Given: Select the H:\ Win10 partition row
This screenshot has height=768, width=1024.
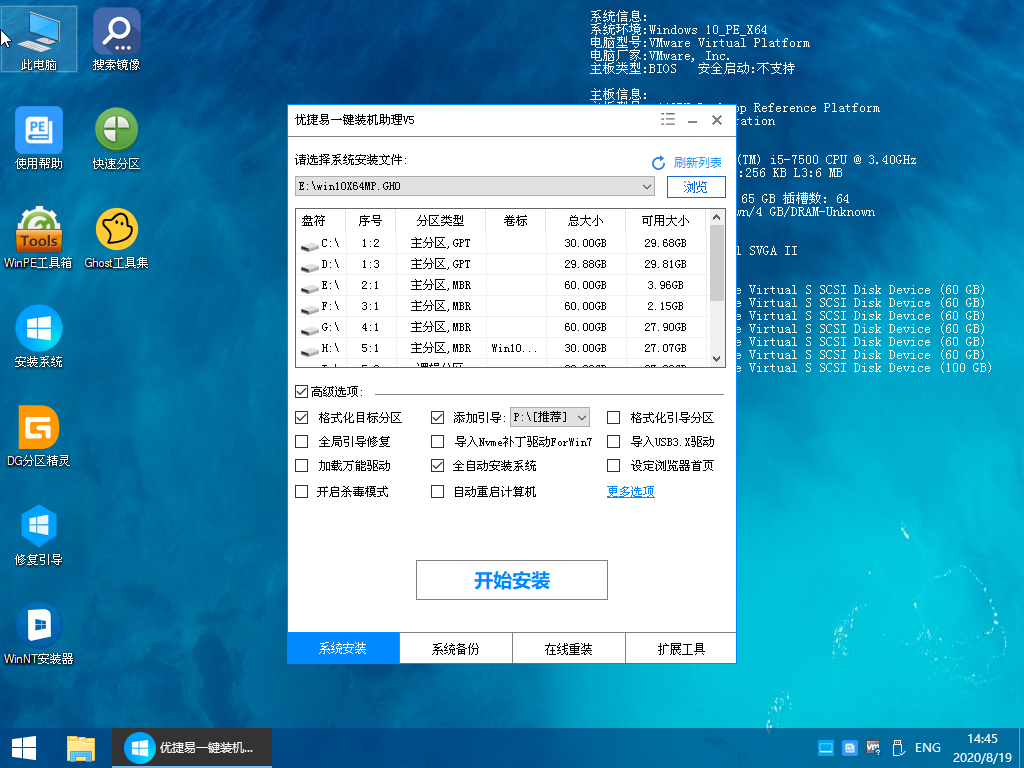Looking at the screenshot, I should [x=501, y=347].
